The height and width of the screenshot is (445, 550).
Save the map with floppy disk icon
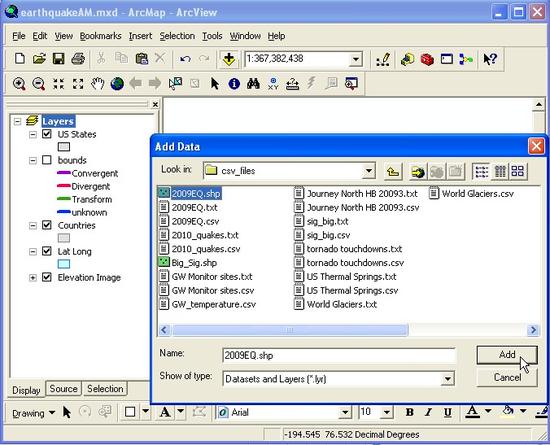pos(59,59)
